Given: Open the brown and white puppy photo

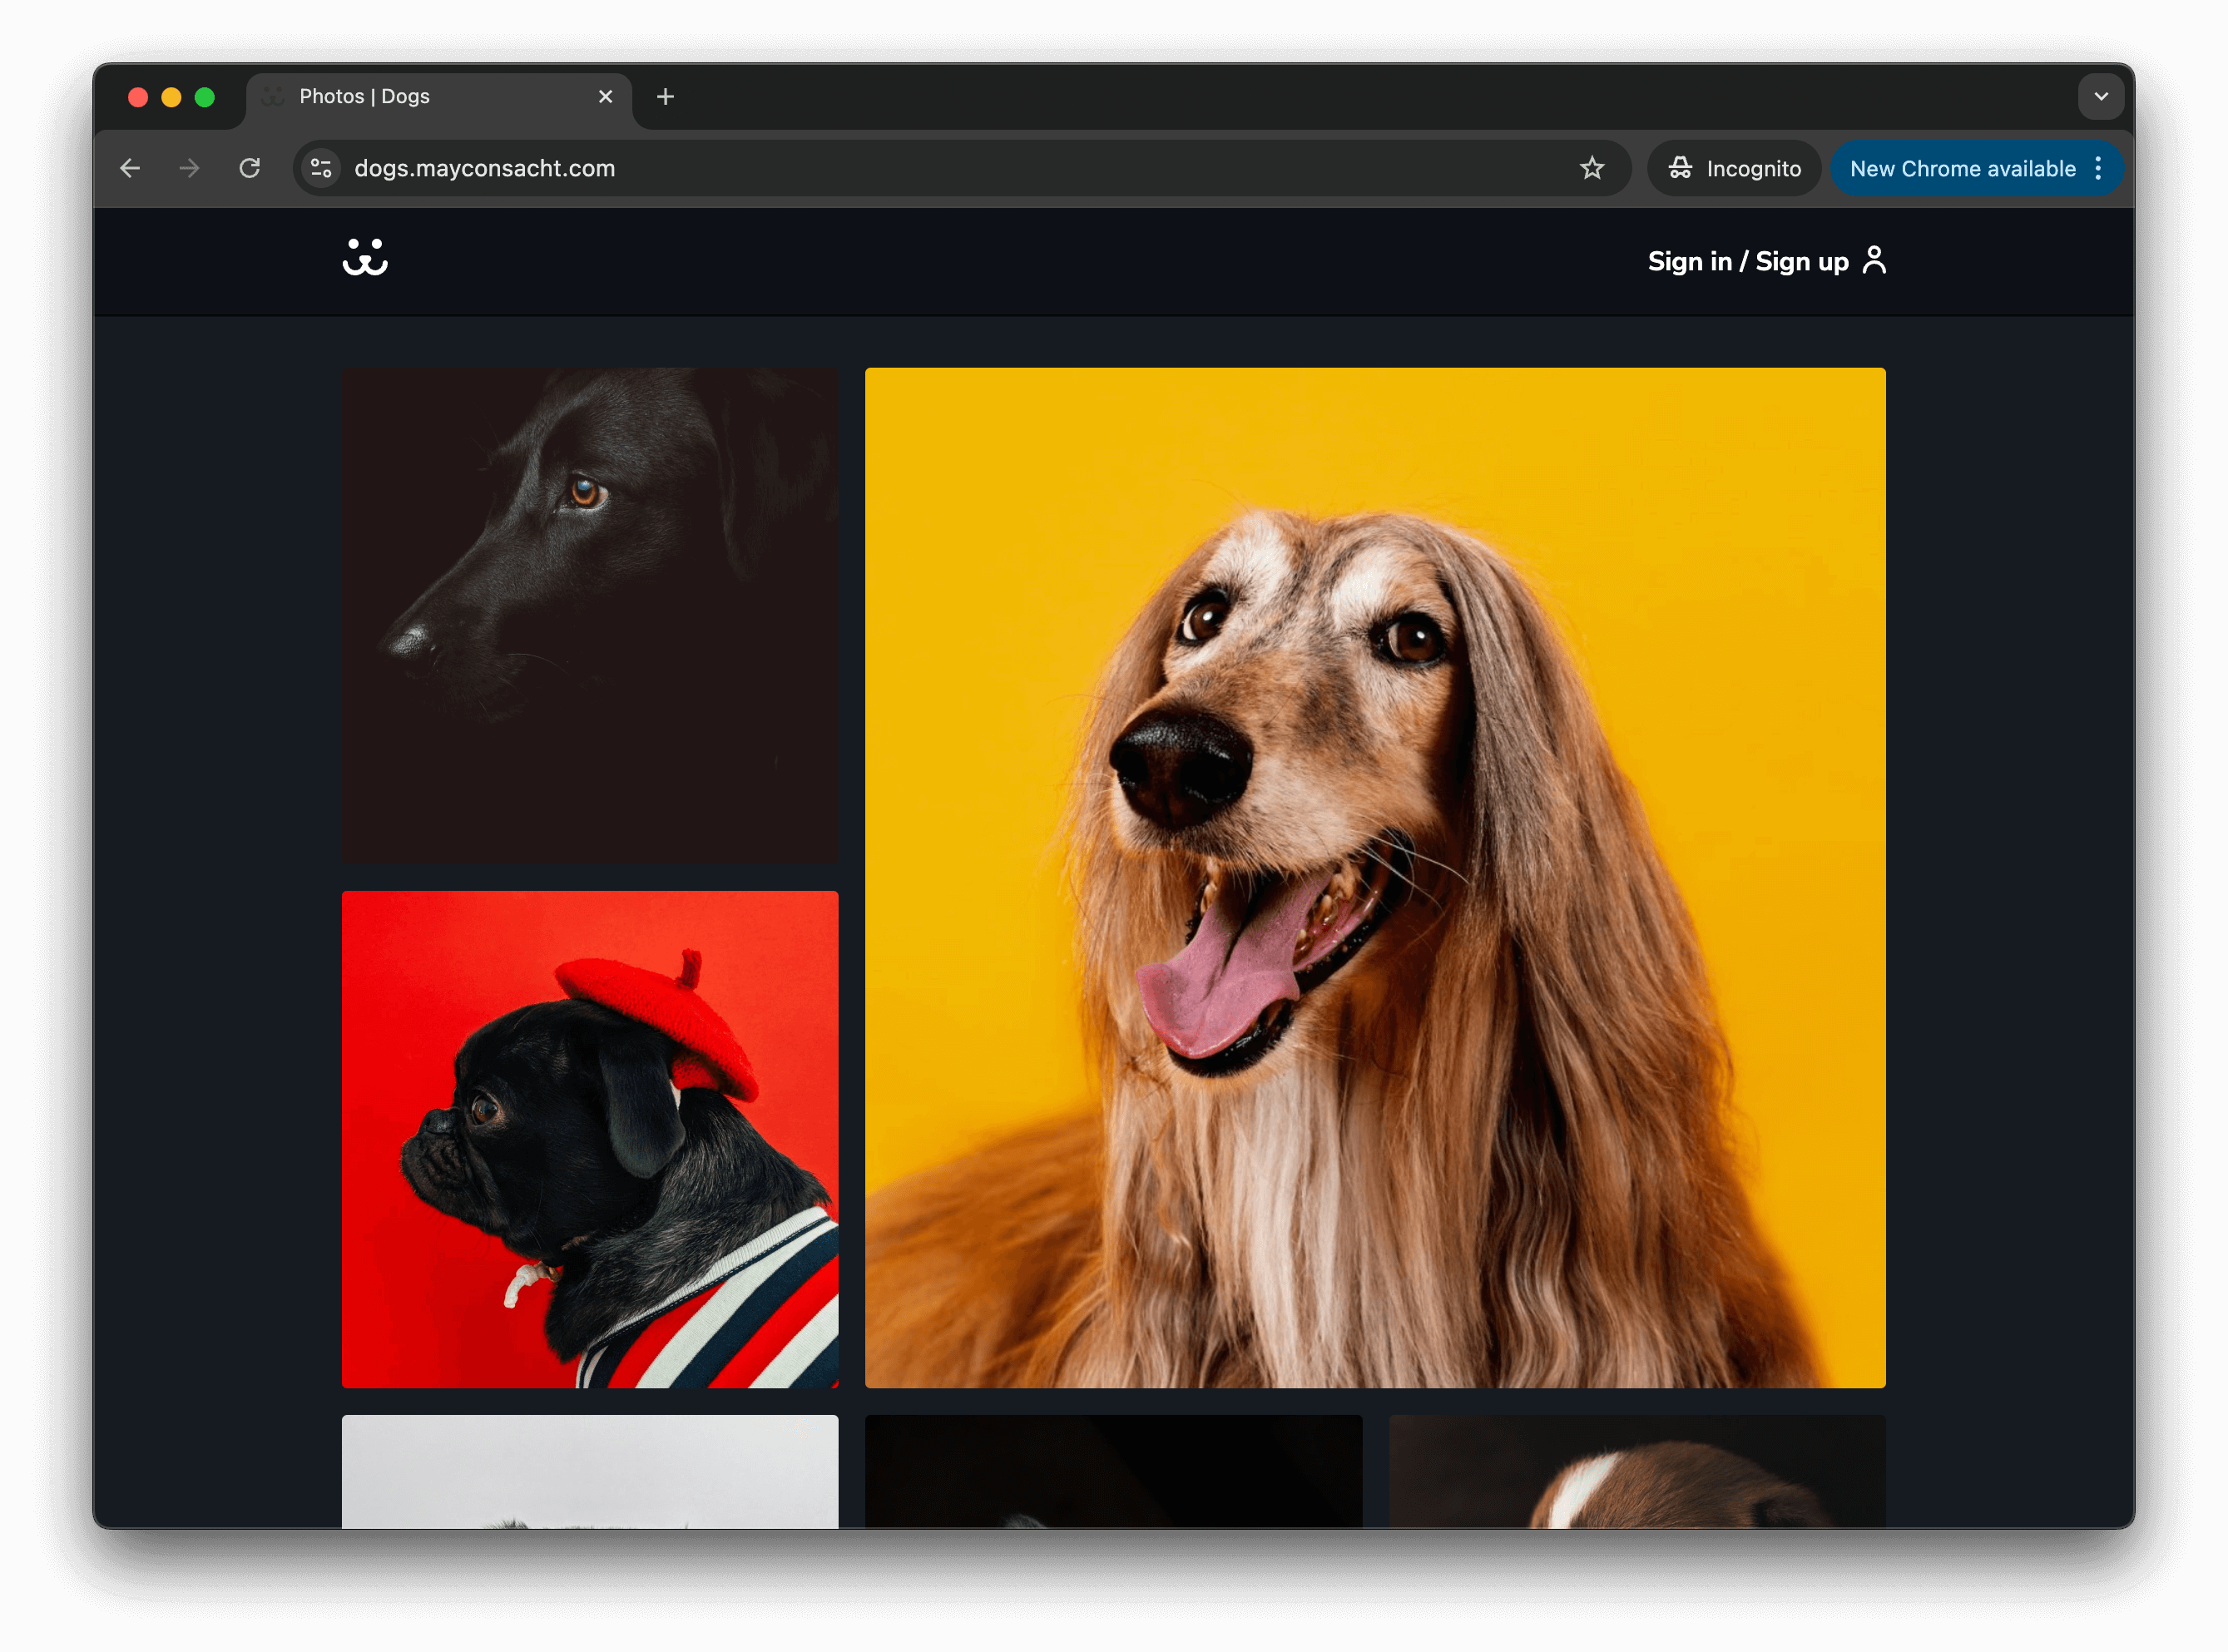Looking at the screenshot, I should (x=1636, y=1470).
